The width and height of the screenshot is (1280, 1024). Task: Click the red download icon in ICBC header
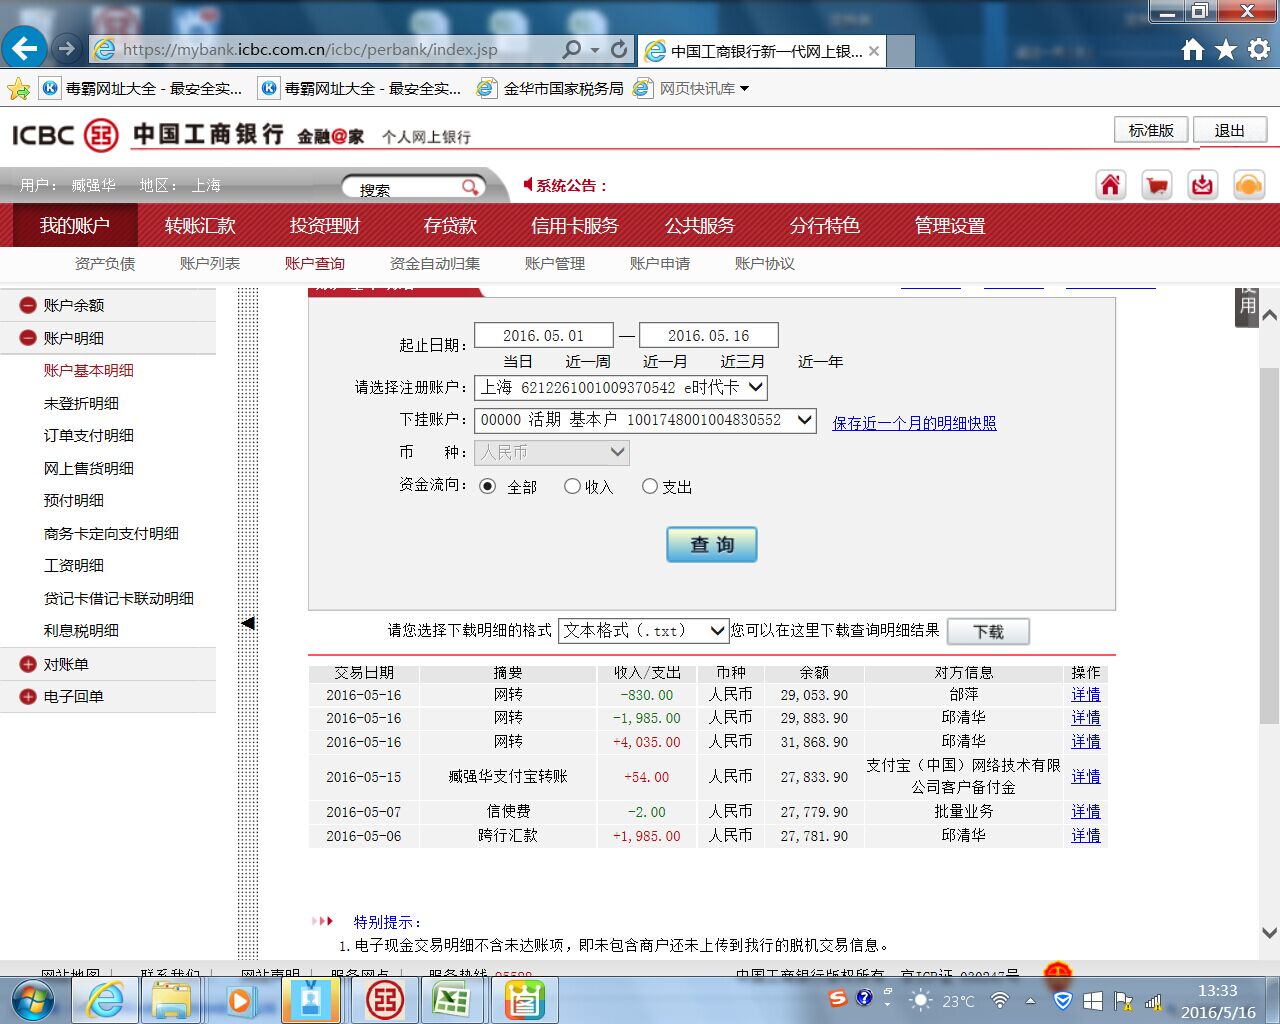coord(1203,185)
